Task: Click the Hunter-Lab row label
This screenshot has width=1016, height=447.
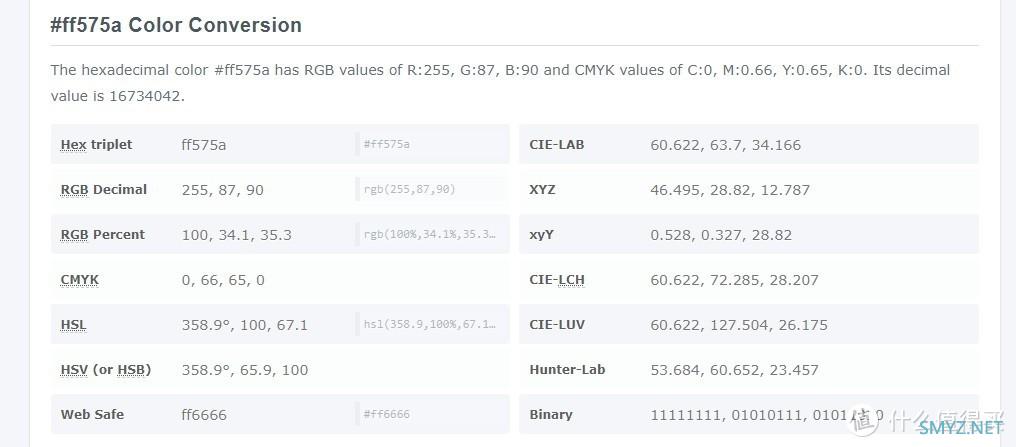Action: pyautogui.click(x=567, y=370)
